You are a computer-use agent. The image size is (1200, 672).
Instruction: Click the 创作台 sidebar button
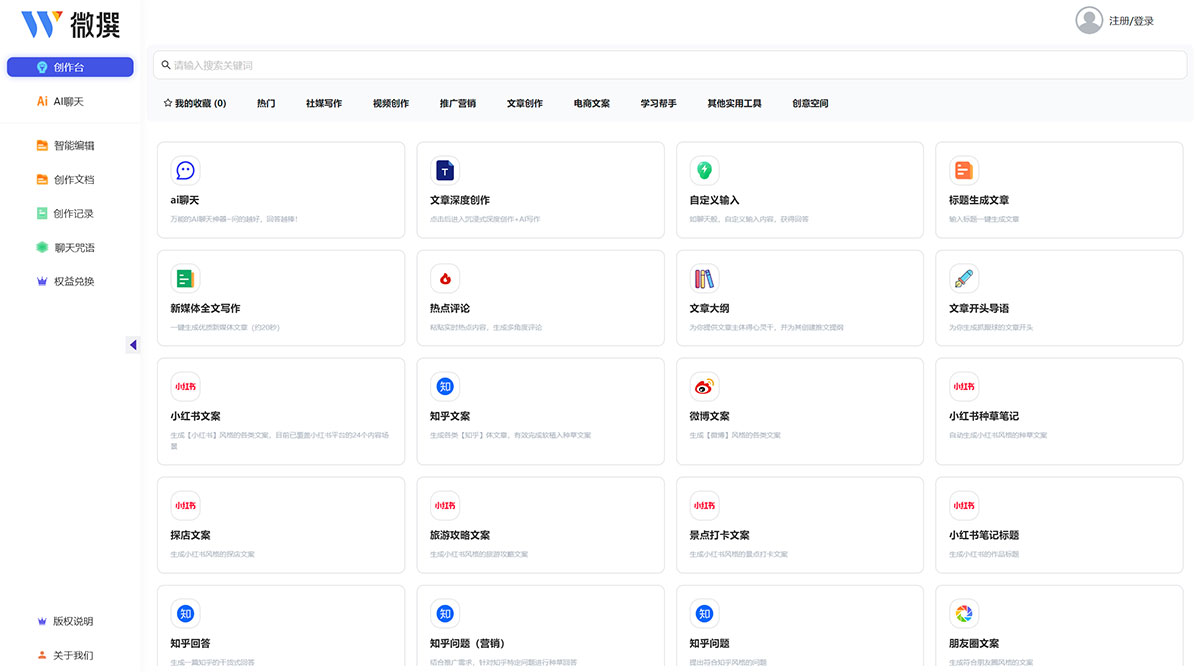tap(70, 67)
